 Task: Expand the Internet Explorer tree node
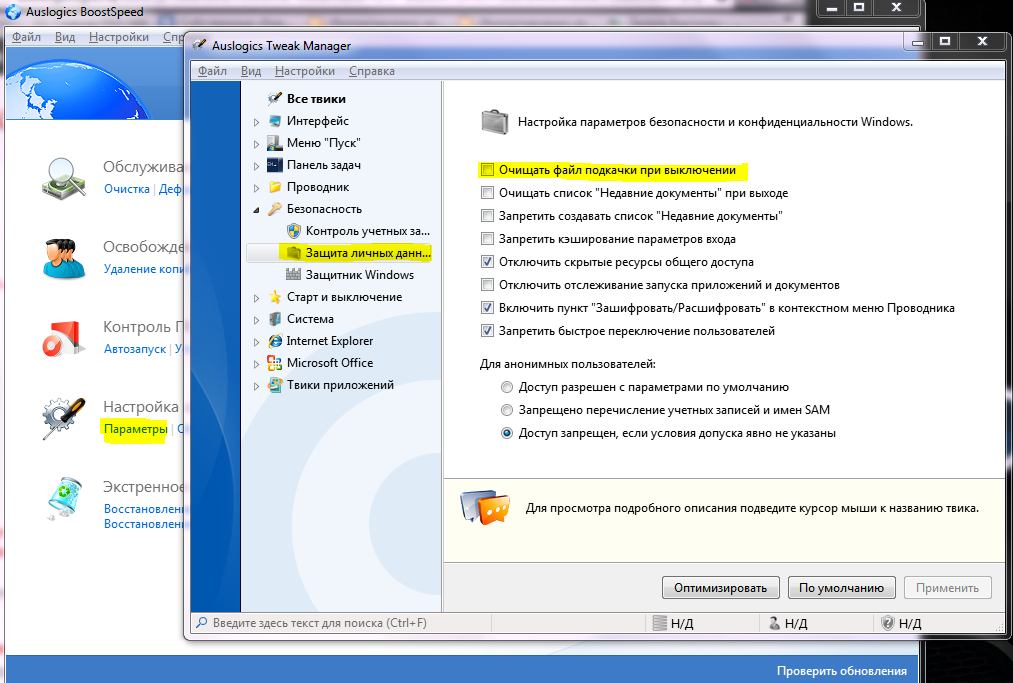point(256,342)
